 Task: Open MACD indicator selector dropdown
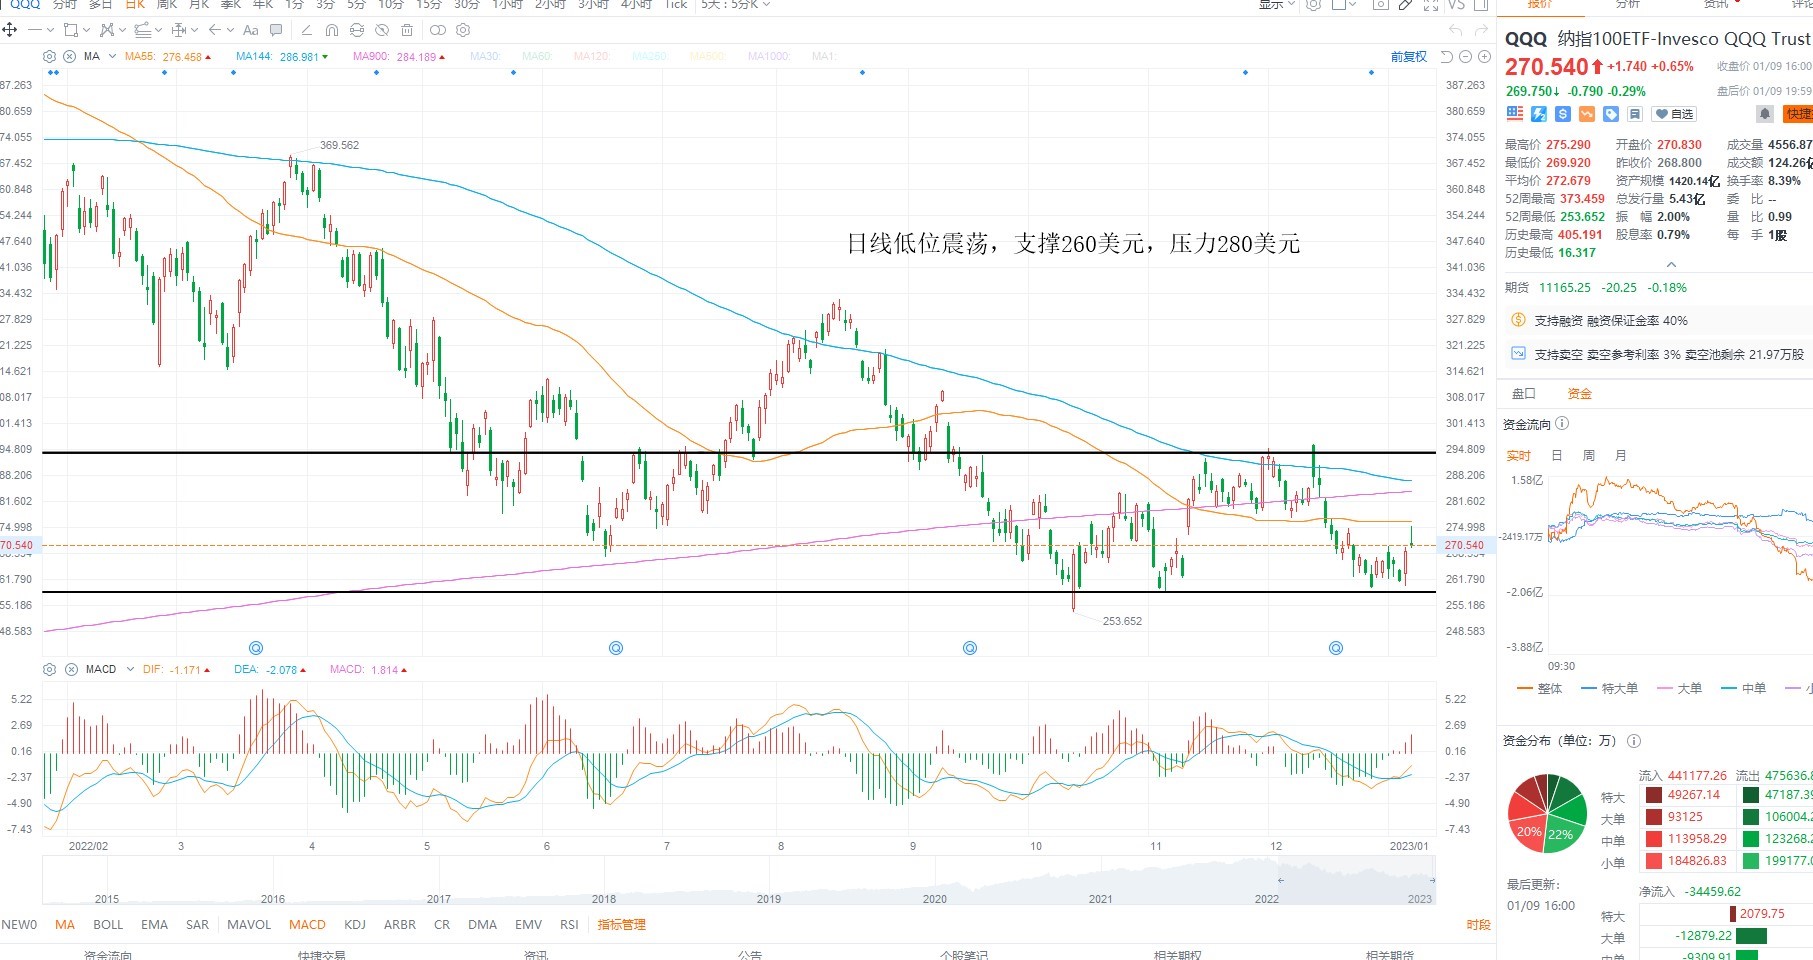pyautogui.click(x=130, y=669)
